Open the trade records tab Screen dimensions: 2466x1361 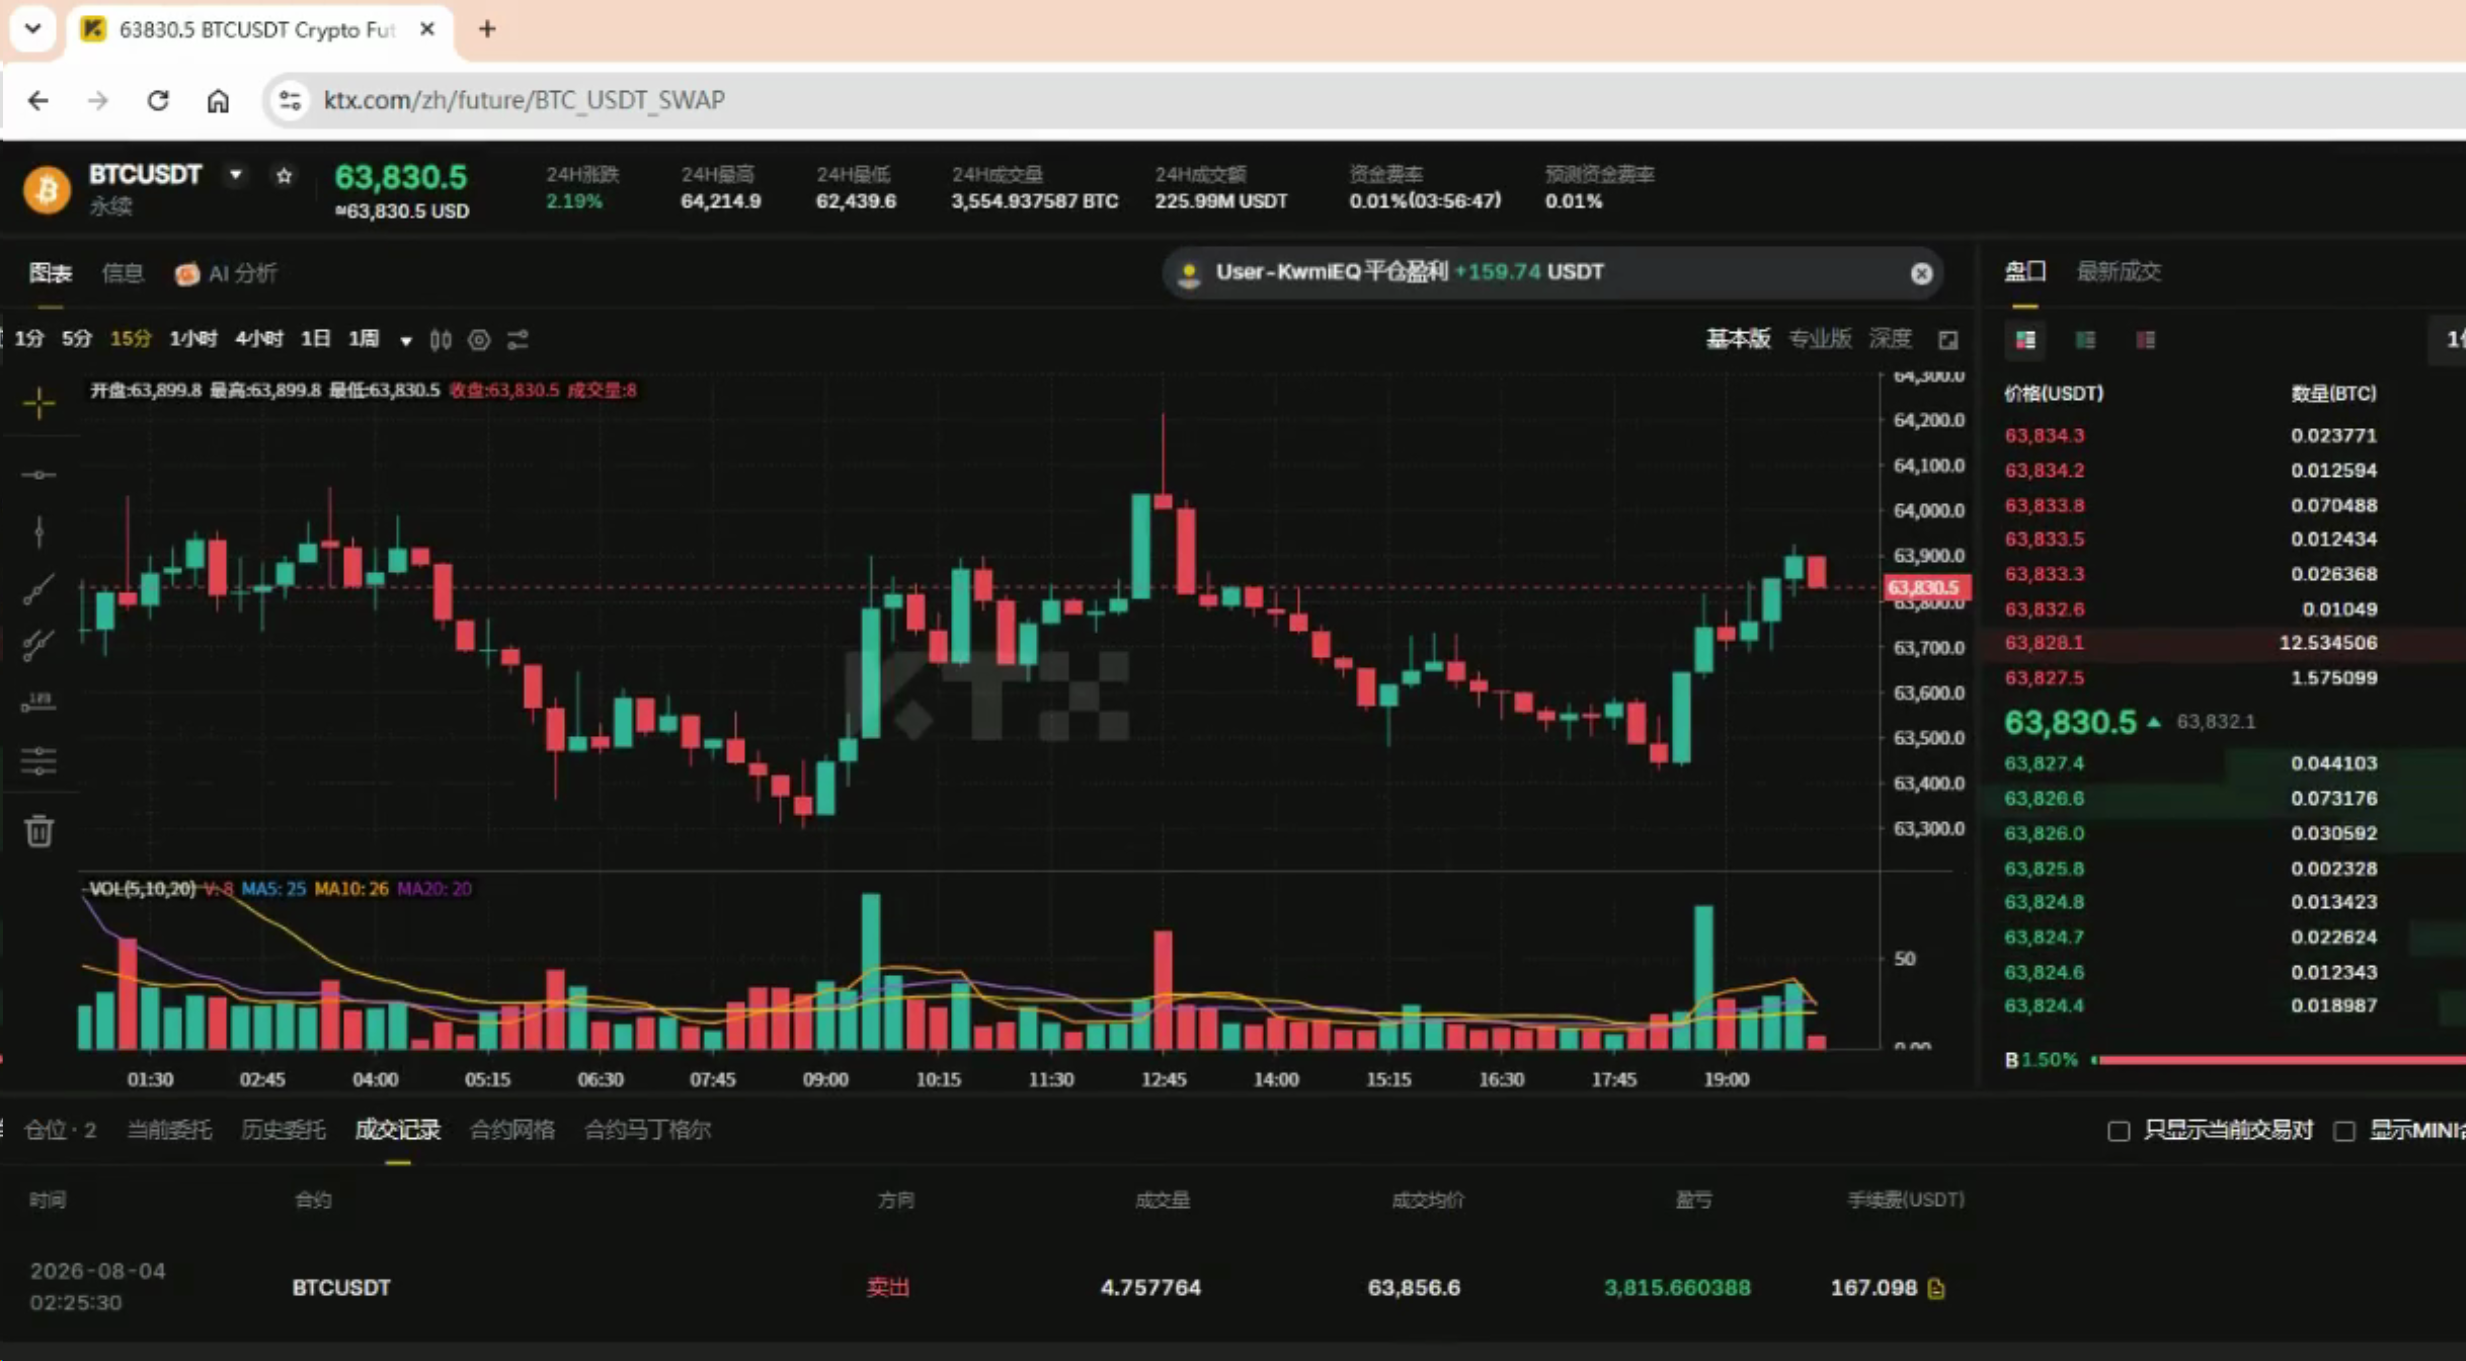click(x=398, y=1130)
